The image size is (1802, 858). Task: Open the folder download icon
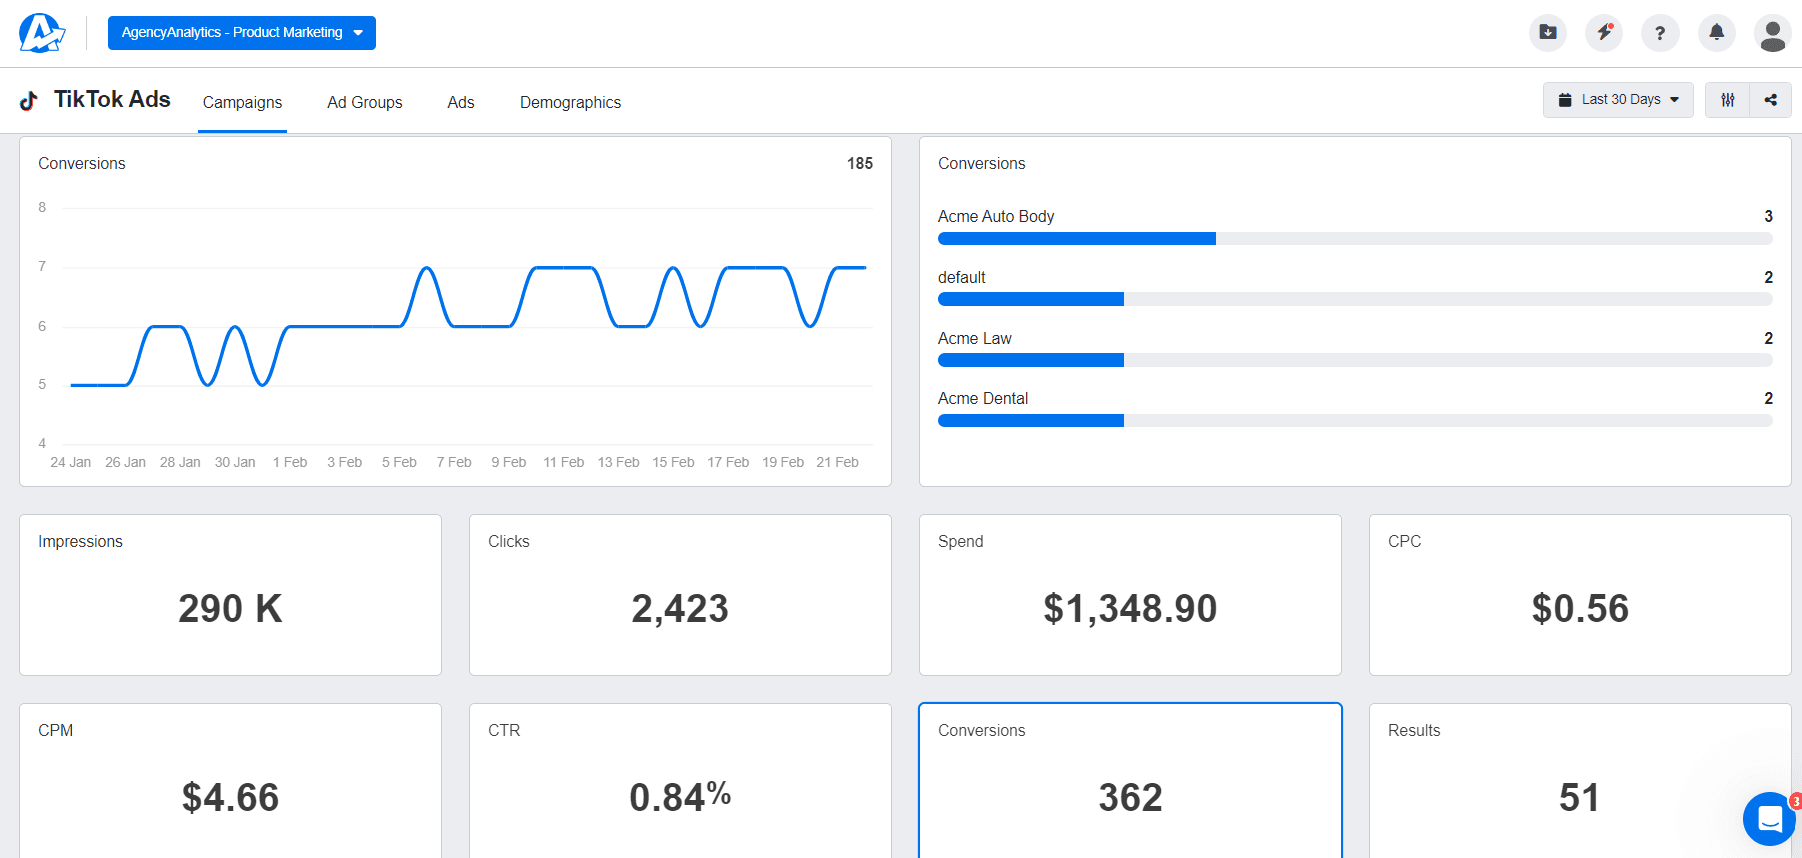click(1547, 33)
